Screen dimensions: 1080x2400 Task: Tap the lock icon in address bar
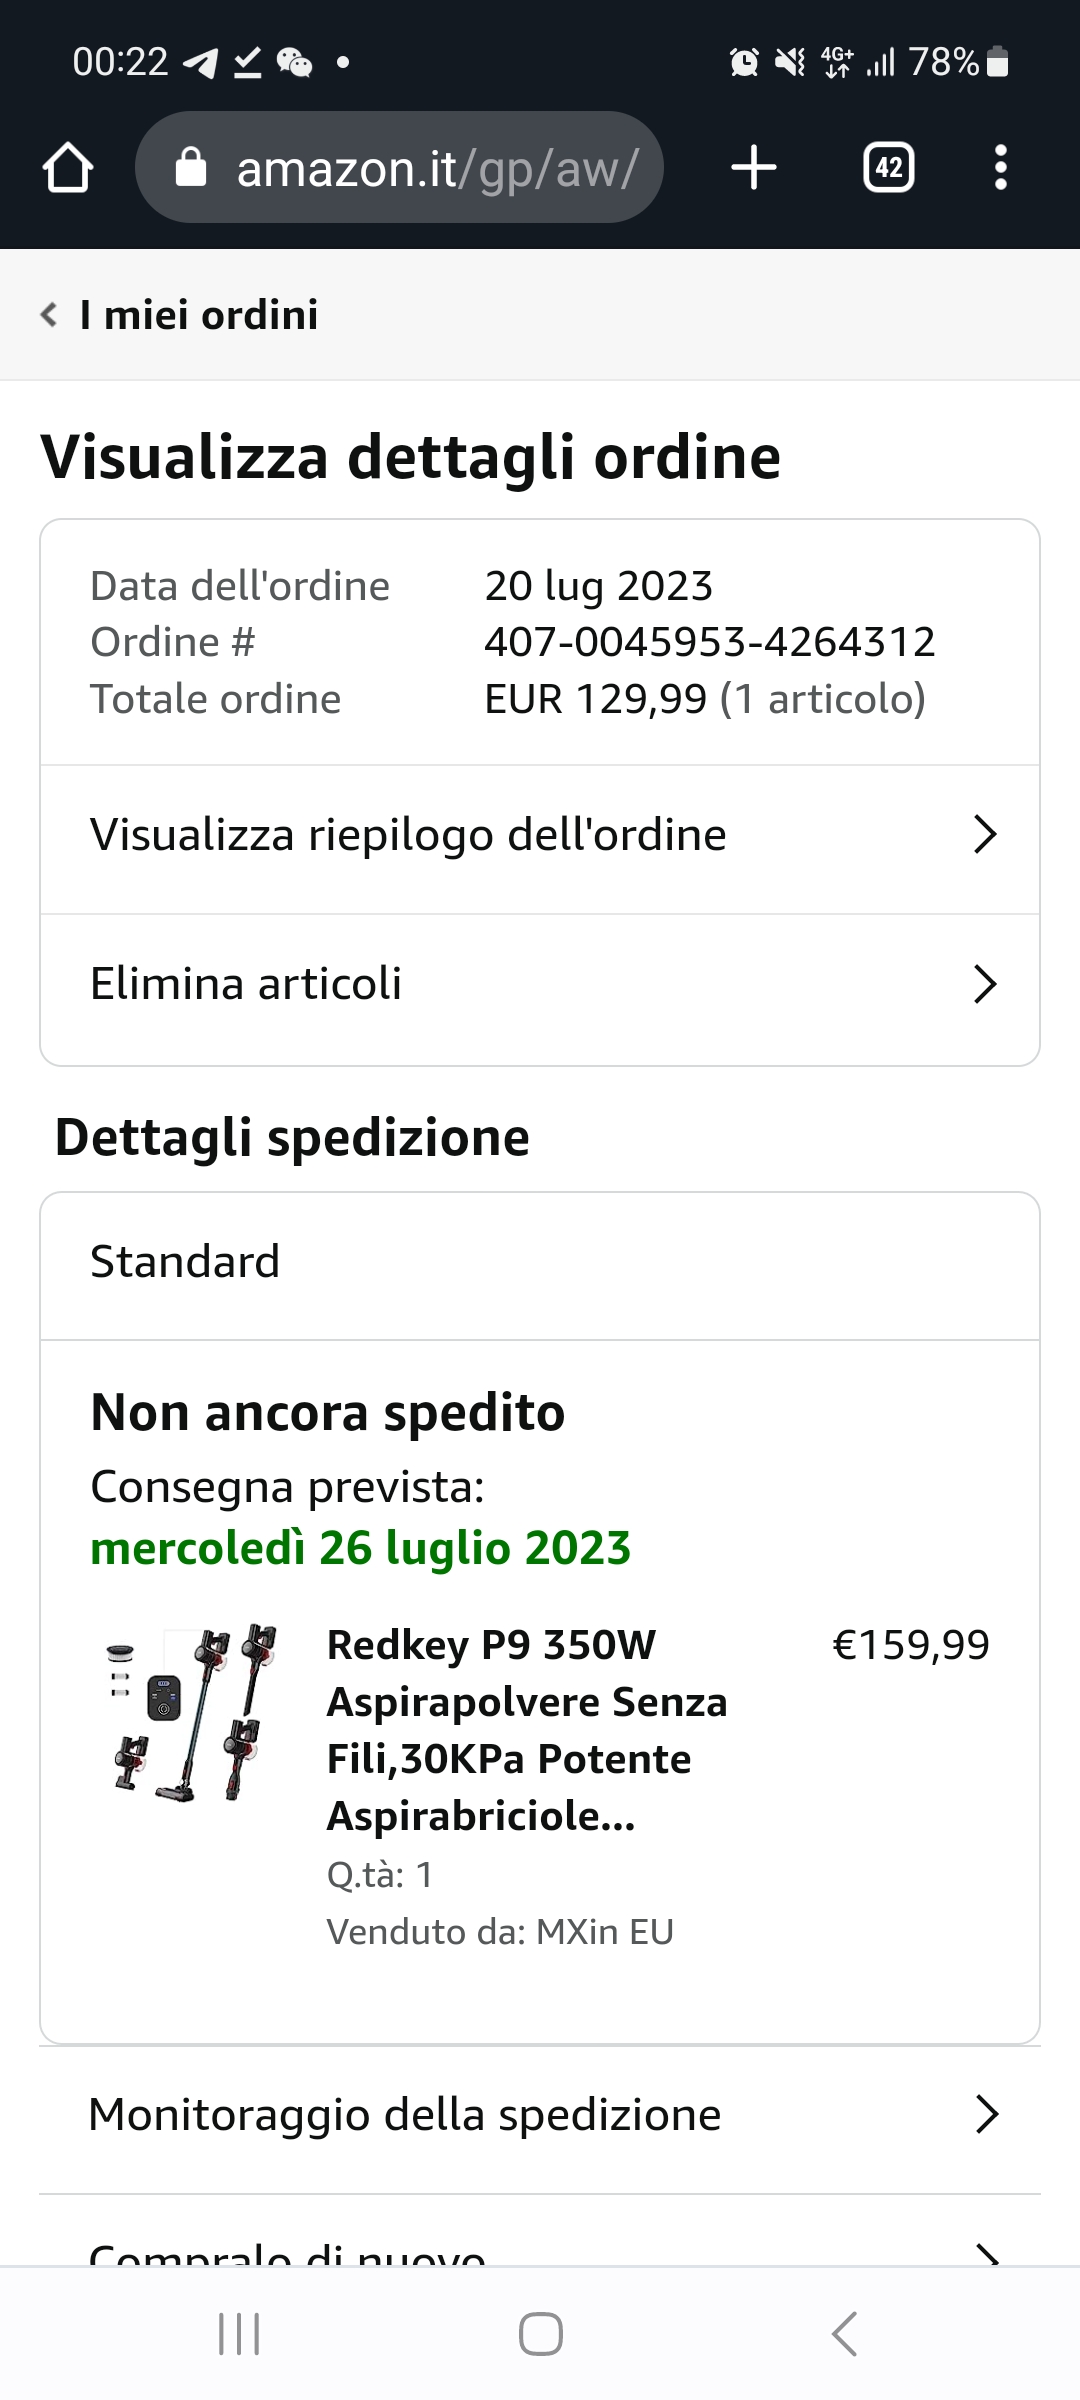(x=190, y=168)
